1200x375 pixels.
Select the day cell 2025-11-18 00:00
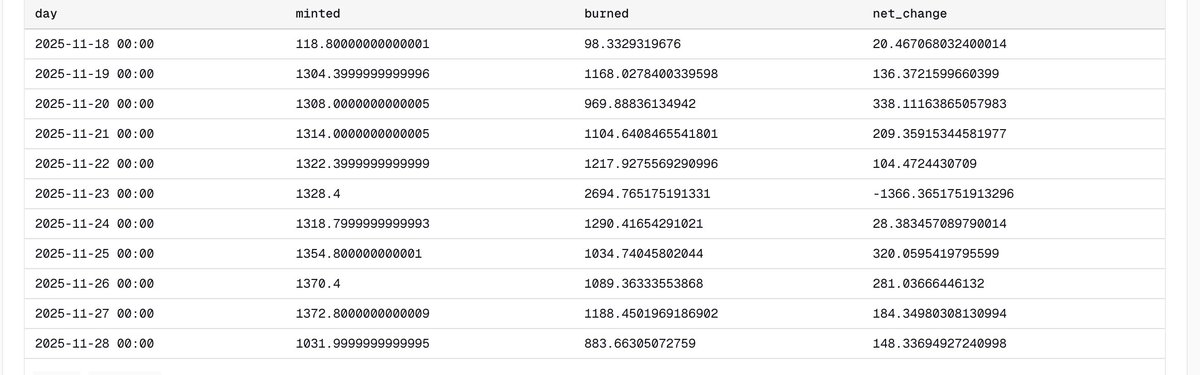point(94,44)
